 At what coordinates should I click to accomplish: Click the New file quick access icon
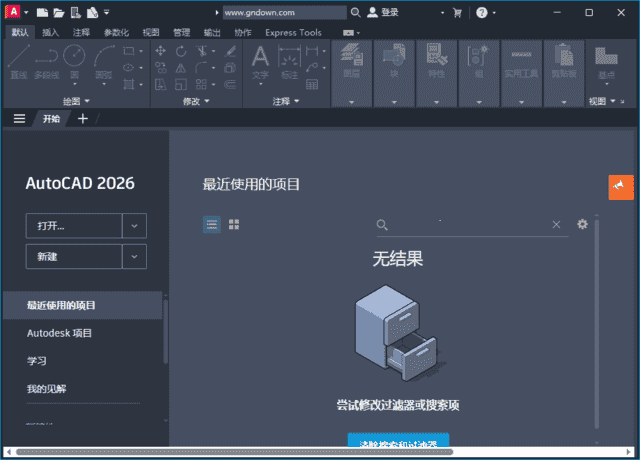click(x=42, y=13)
